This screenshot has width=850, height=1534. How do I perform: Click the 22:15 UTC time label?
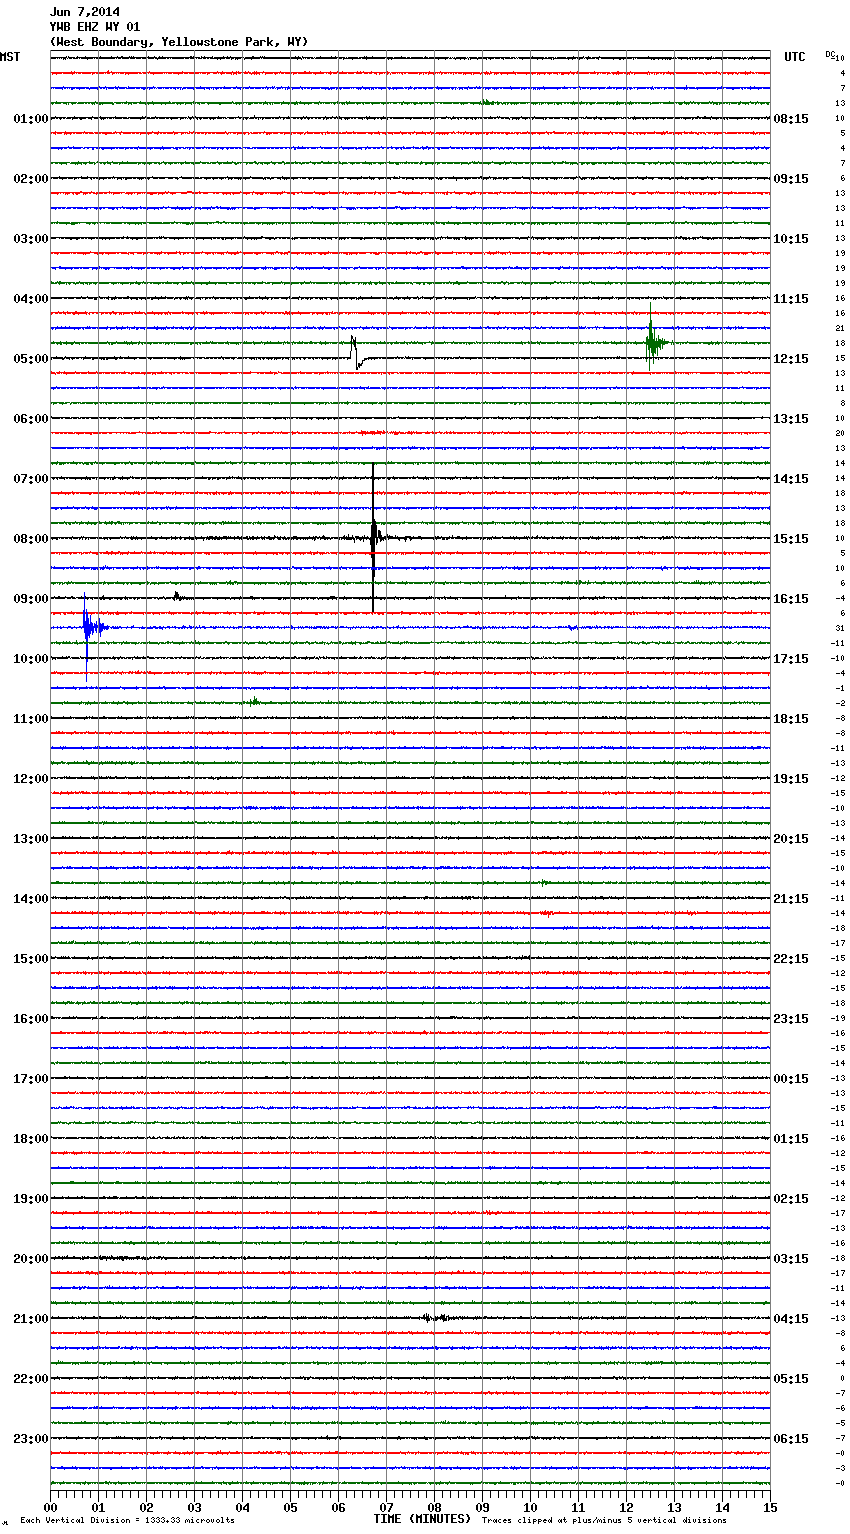[791, 959]
